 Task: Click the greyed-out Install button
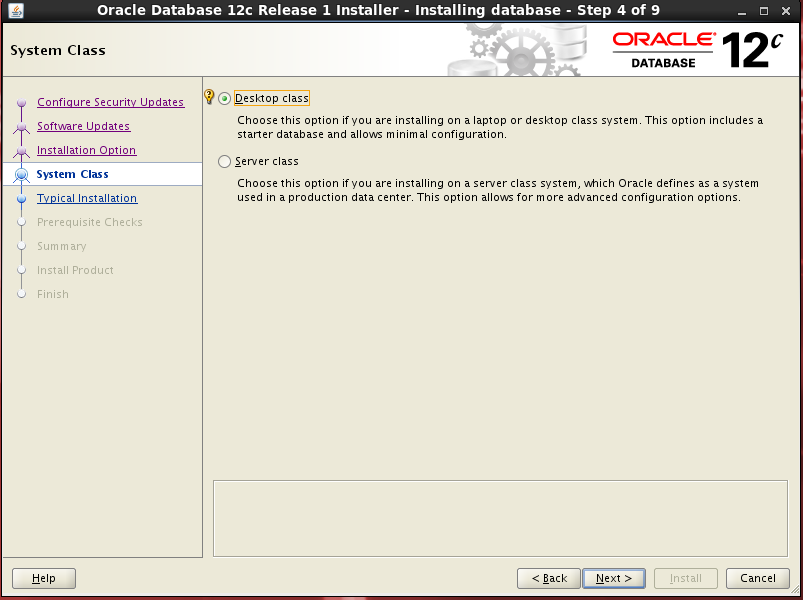(686, 578)
